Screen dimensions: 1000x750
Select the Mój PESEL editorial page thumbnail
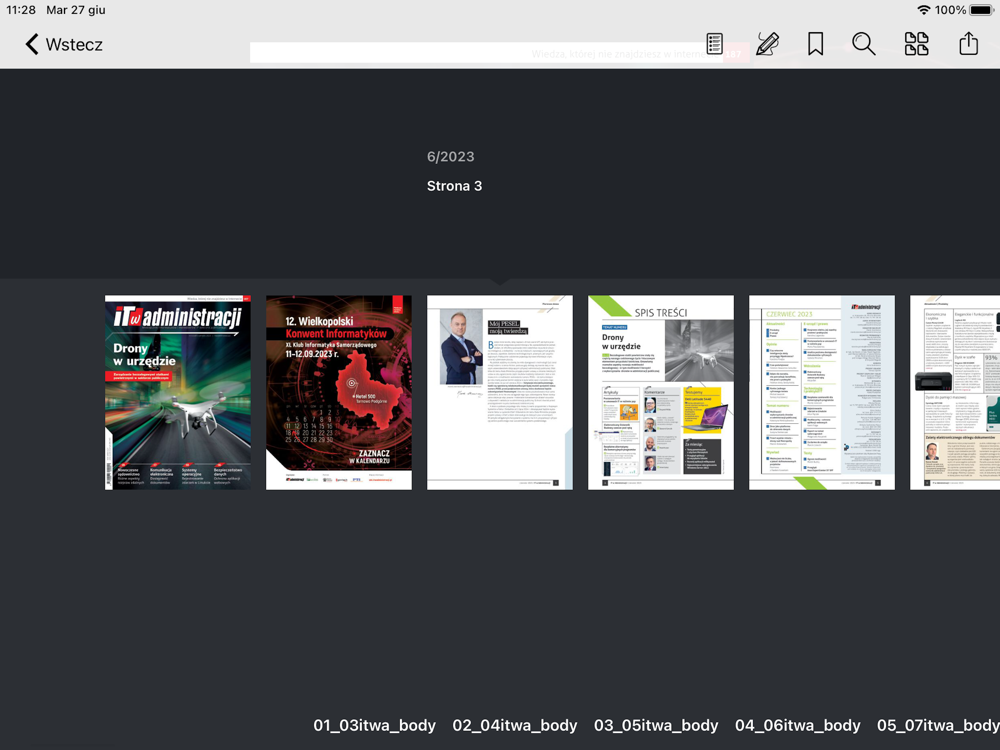pyautogui.click(x=500, y=392)
